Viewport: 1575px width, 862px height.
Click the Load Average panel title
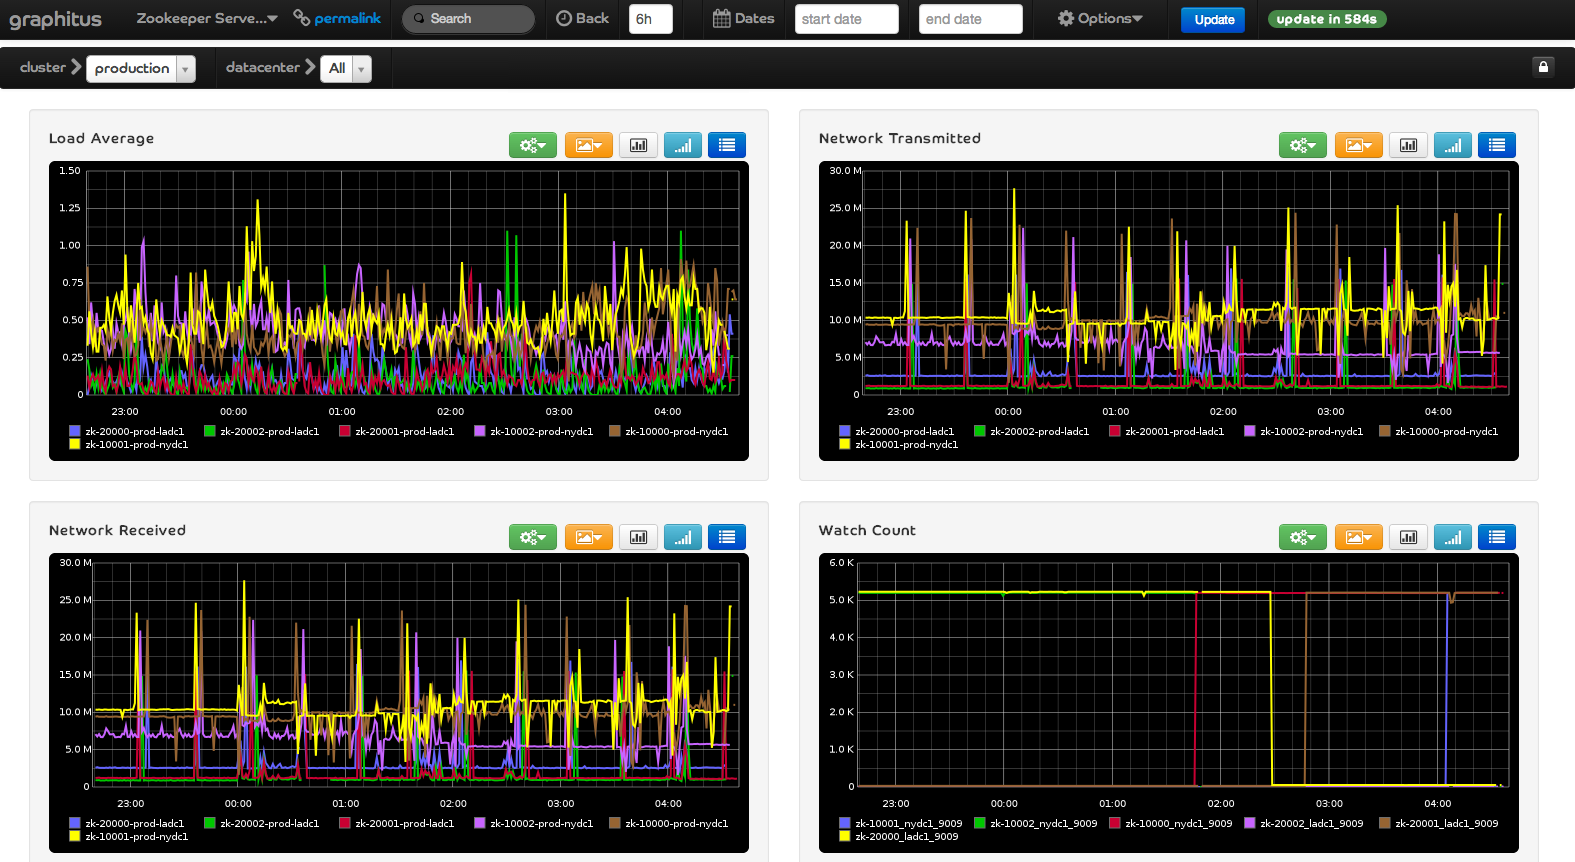tap(102, 138)
